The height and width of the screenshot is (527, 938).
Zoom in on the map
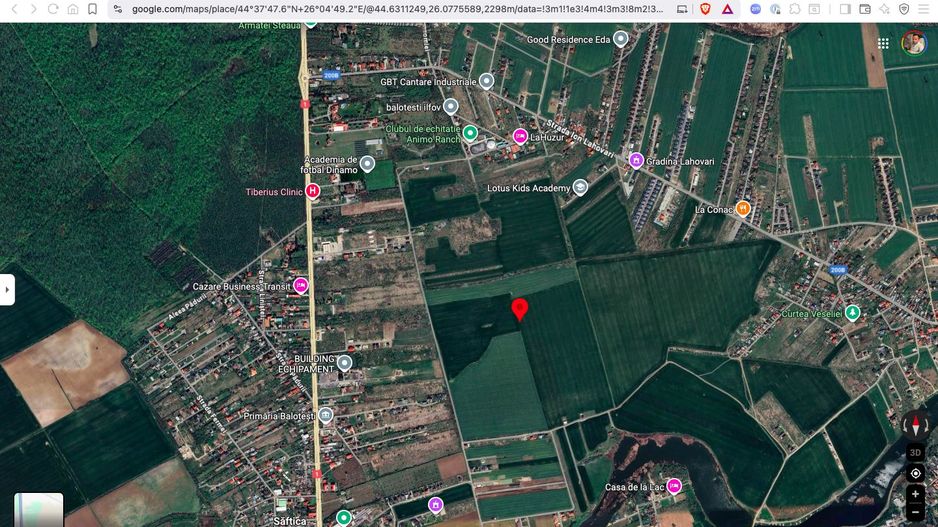pos(915,494)
